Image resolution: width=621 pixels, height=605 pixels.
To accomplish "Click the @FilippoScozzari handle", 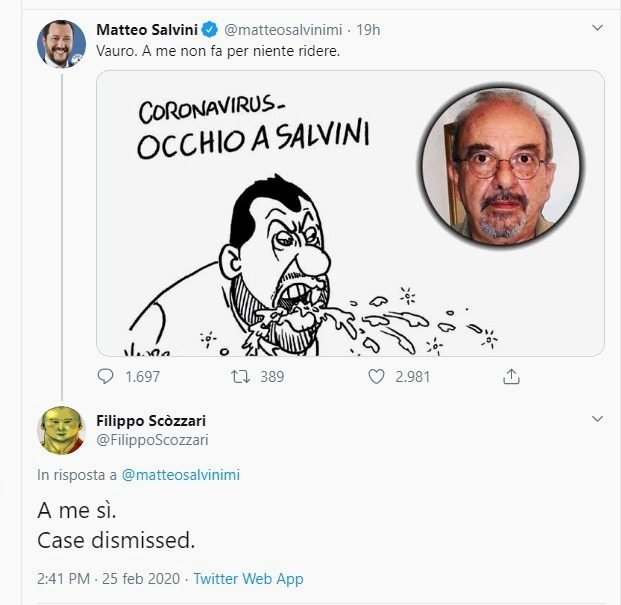I will [x=153, y=439].
